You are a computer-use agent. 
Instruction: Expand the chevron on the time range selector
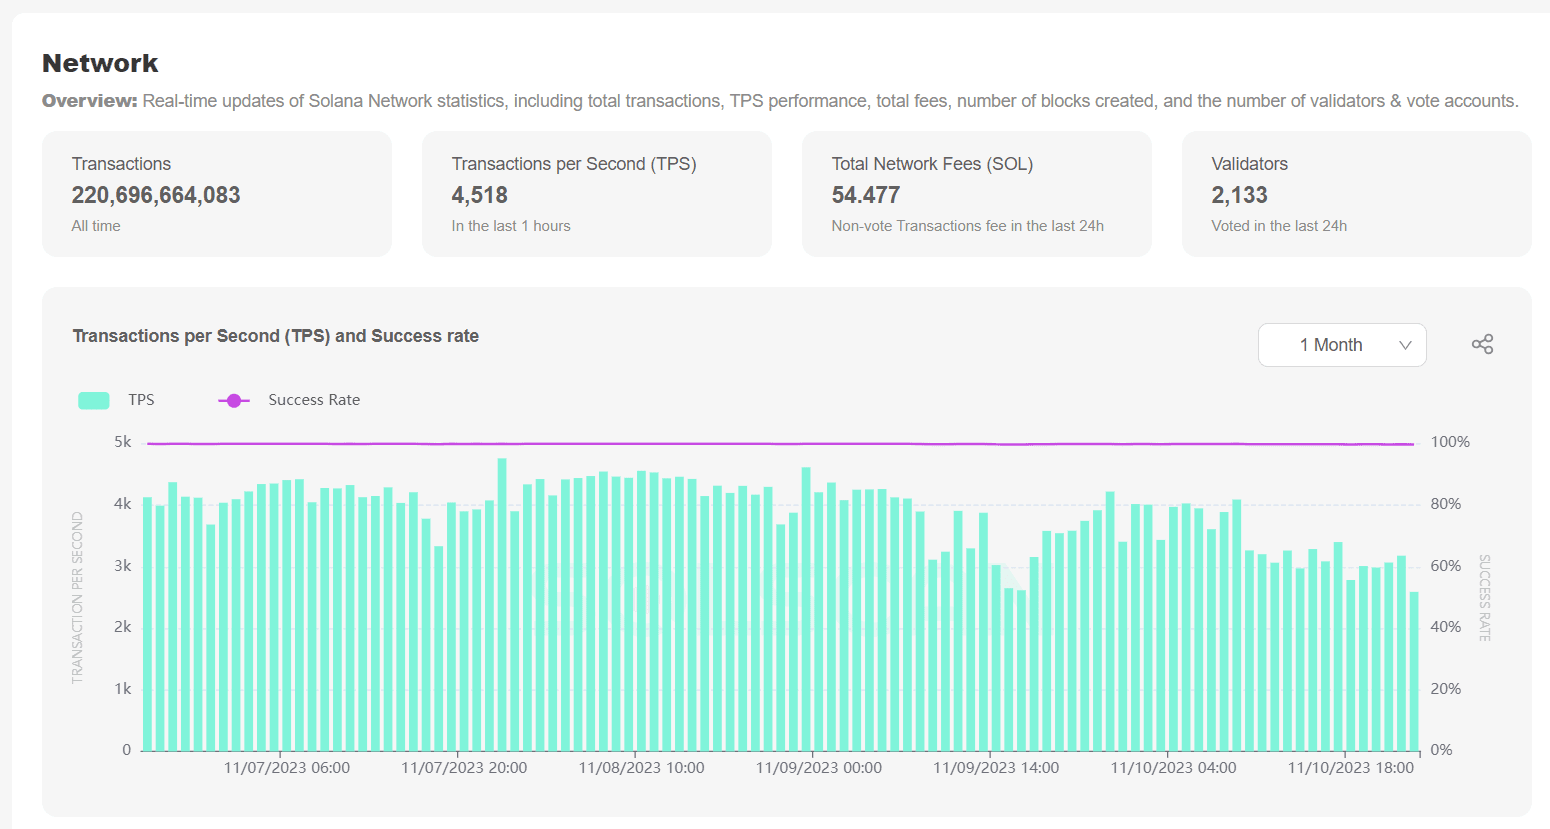1404,344
